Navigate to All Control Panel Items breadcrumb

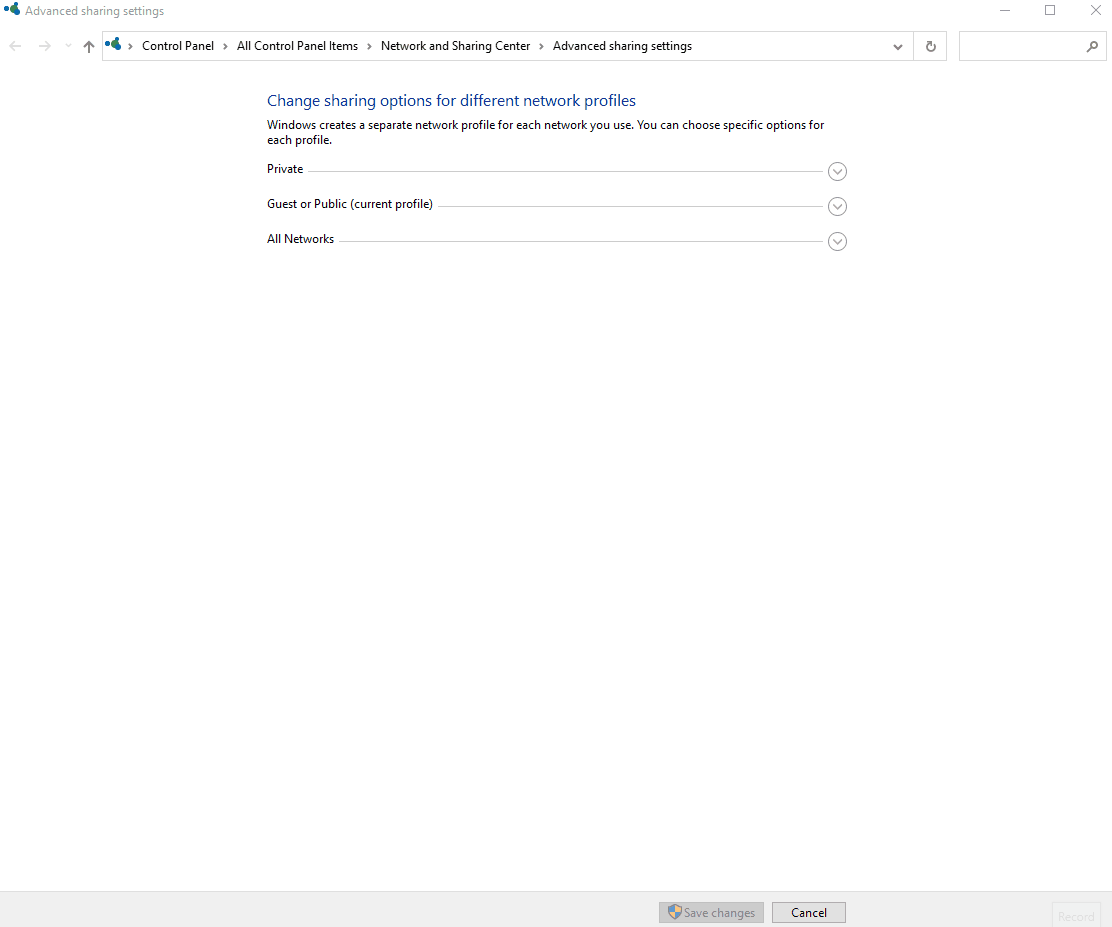click(x=297, y=46)
